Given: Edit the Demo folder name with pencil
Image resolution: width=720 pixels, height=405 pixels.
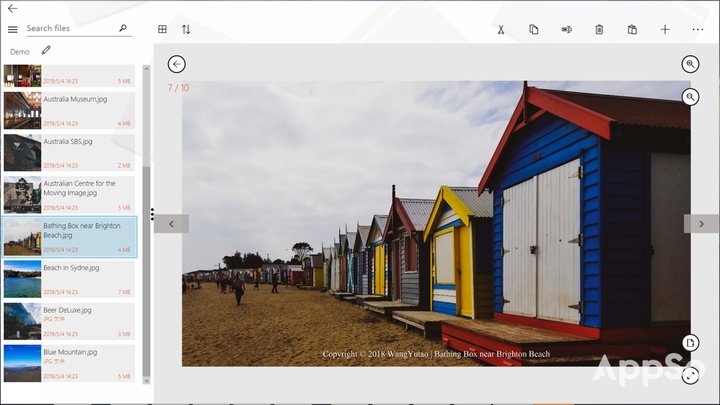Looking at the screenshot, I should point(46,51).
